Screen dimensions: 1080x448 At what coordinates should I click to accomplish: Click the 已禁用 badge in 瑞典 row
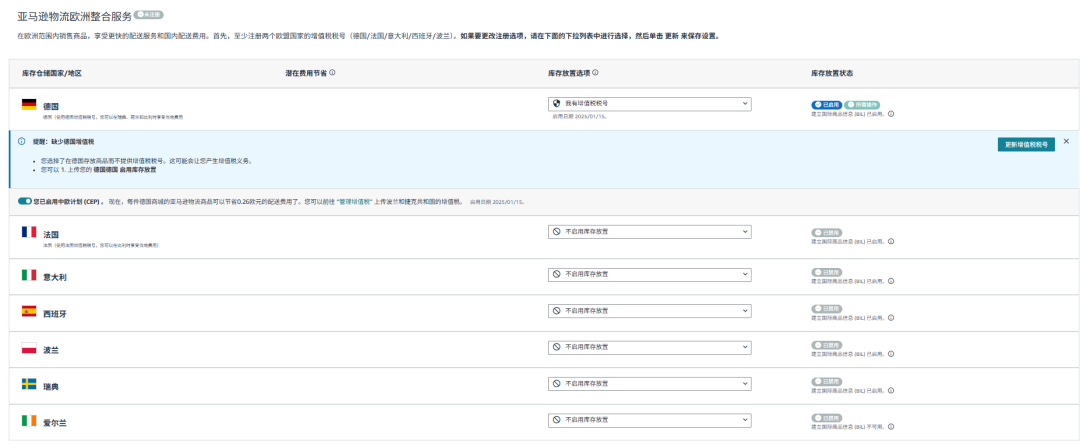point(827,381)
